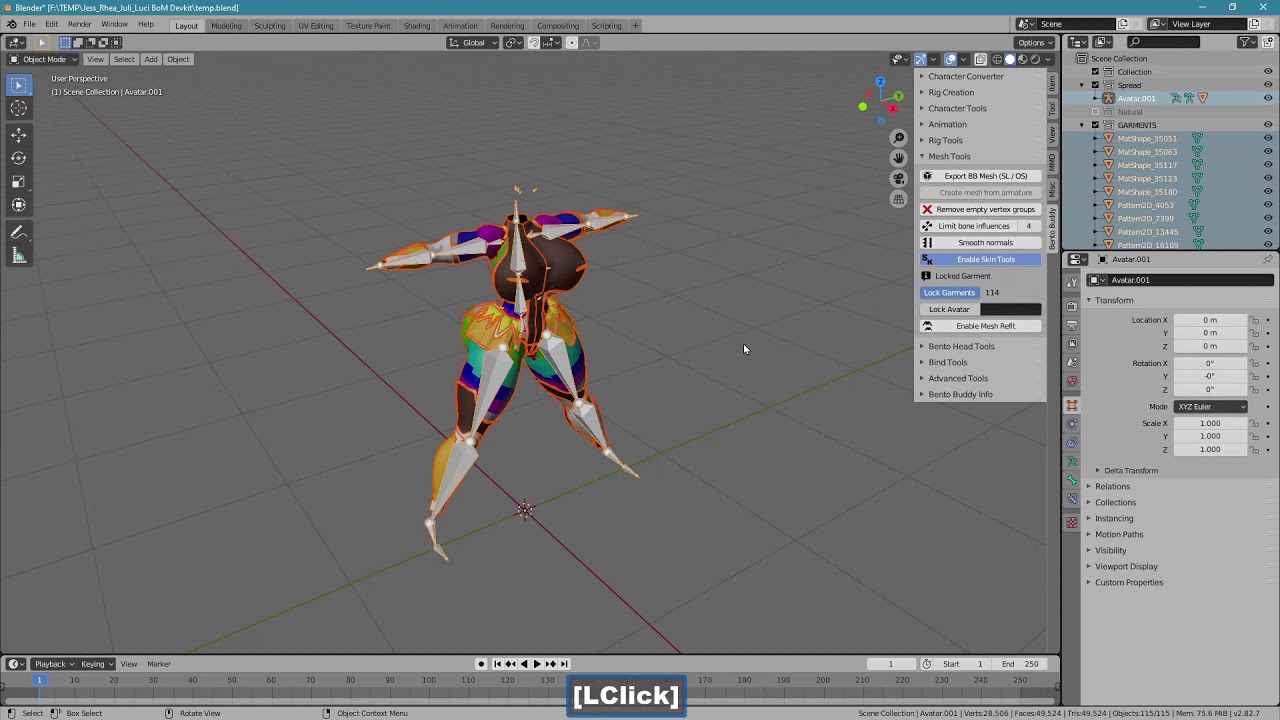Click the viewport zoom magnifier icon
This screenshot has width=1280, height=720.
point(898,138)
